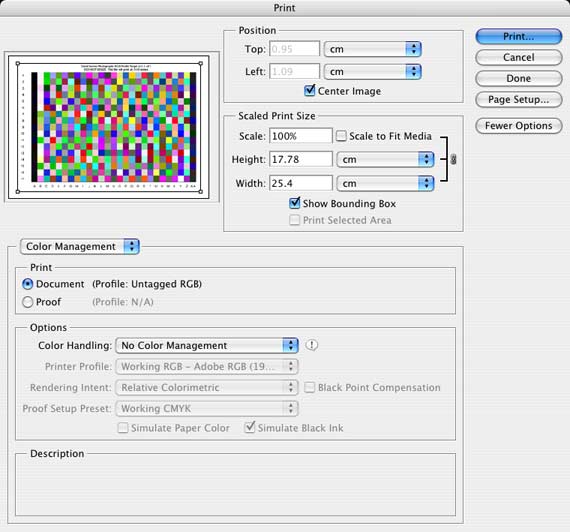570x532 pixels.
Task: Click the chain link constrain proportions icon
Action: 453,159
